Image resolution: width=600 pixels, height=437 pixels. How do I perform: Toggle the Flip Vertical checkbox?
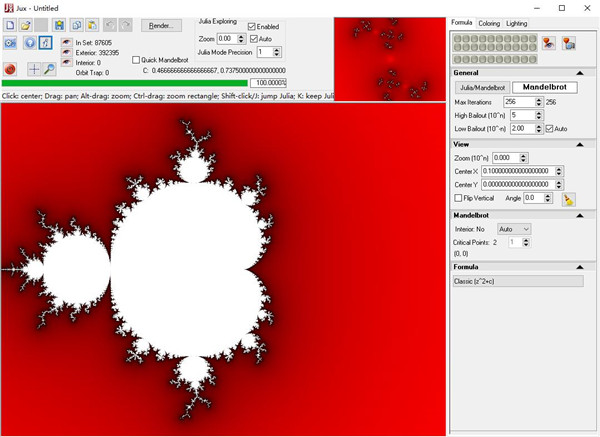(459, 198)
